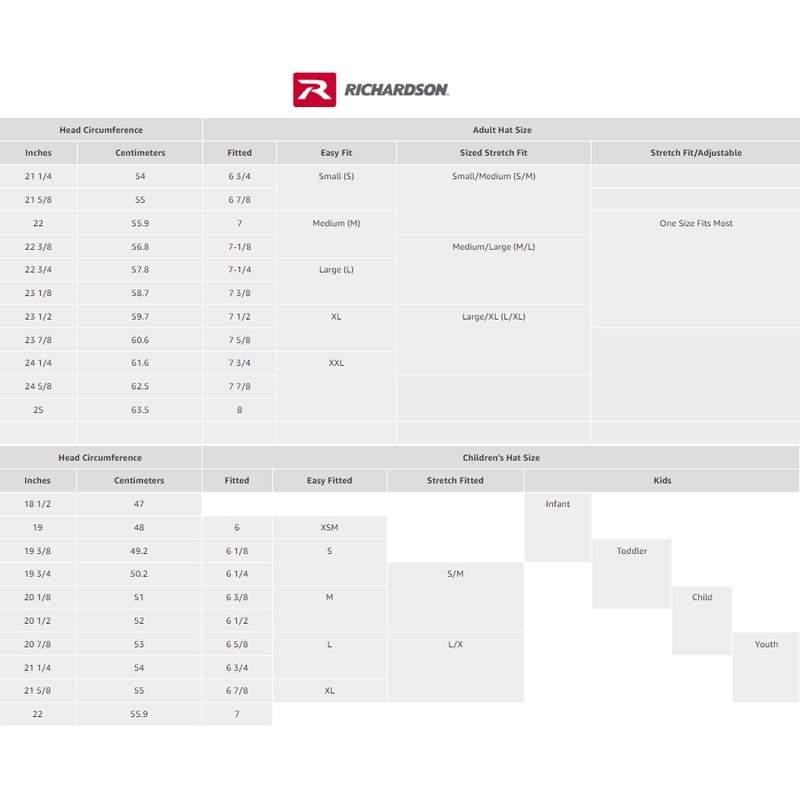Select the XSM easy fitted cell
The width and height of the screenshot is (800, 800).
pyautogui.click(x=329, y=528)
